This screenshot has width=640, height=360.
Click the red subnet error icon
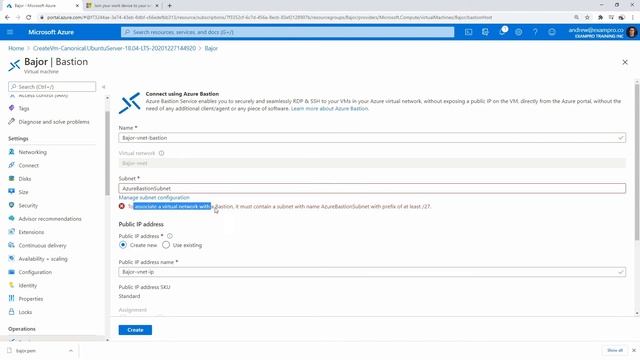[x=122, y=206]
